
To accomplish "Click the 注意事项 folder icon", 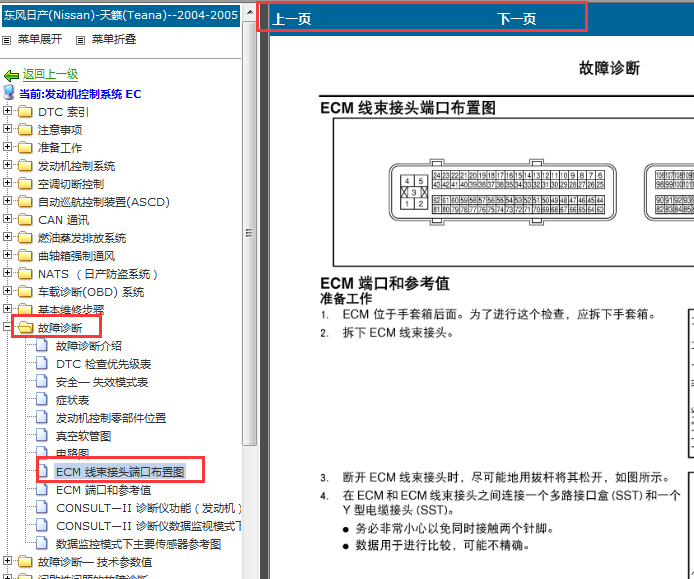I will click(x=25, y=129).
